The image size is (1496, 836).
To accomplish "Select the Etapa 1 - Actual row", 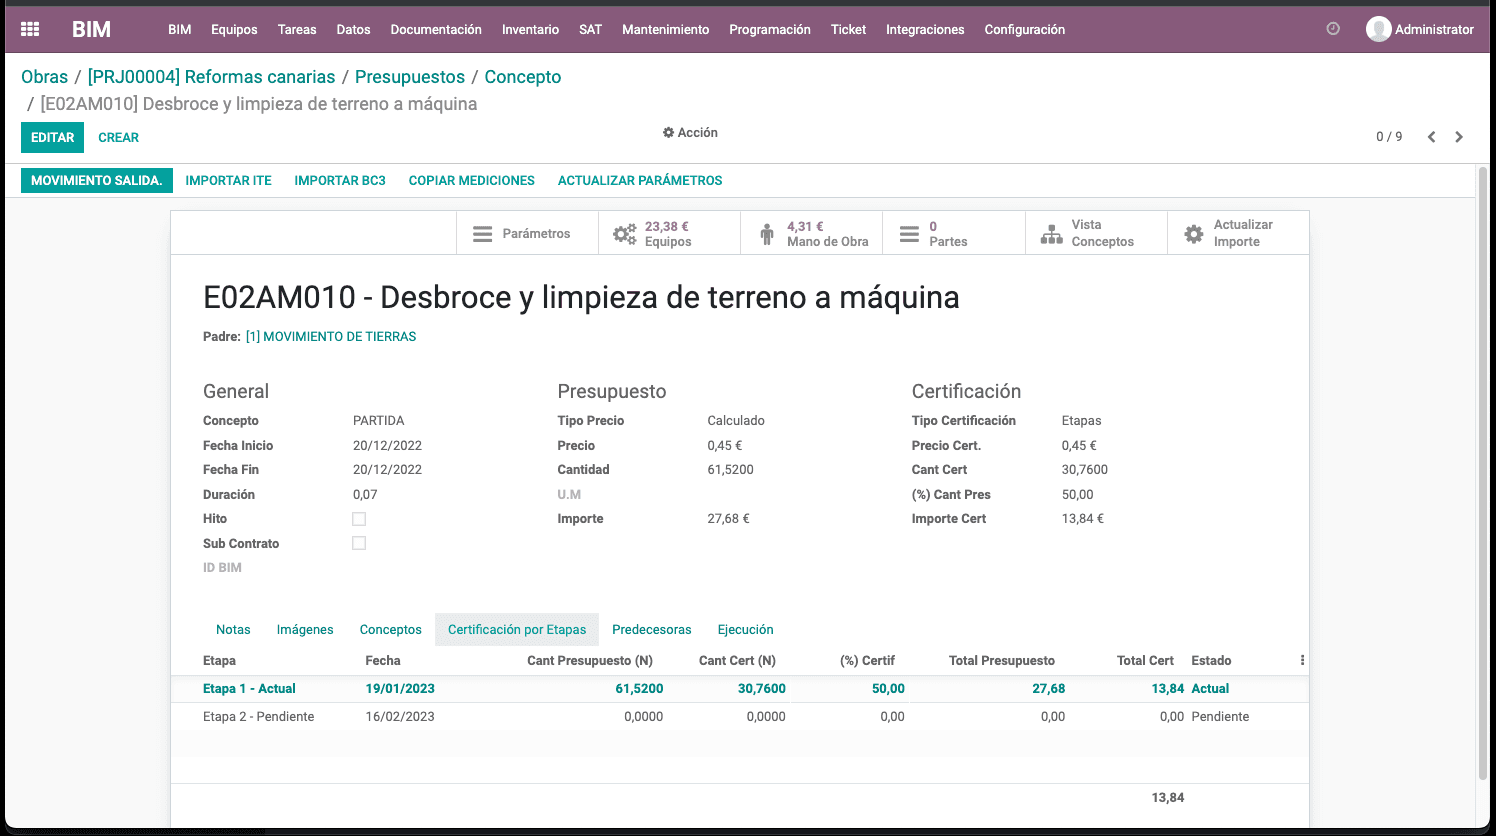I will point(740,688).
